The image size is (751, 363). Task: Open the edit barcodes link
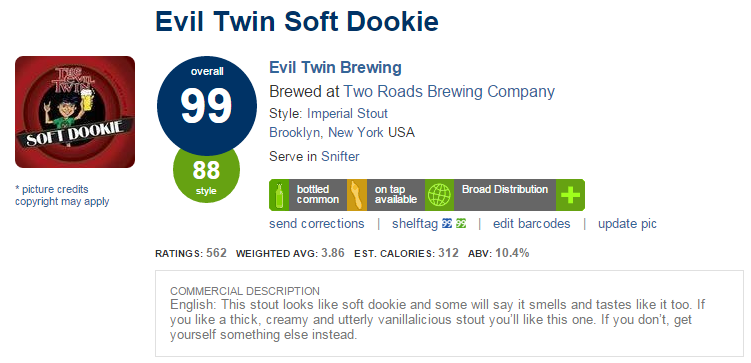[x=532, y=224]
